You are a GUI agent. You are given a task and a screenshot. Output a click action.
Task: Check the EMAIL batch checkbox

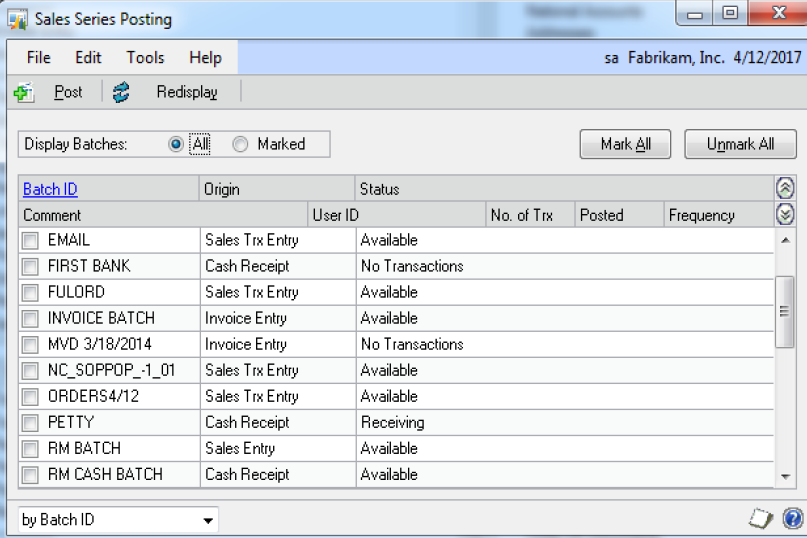[31, 241]
